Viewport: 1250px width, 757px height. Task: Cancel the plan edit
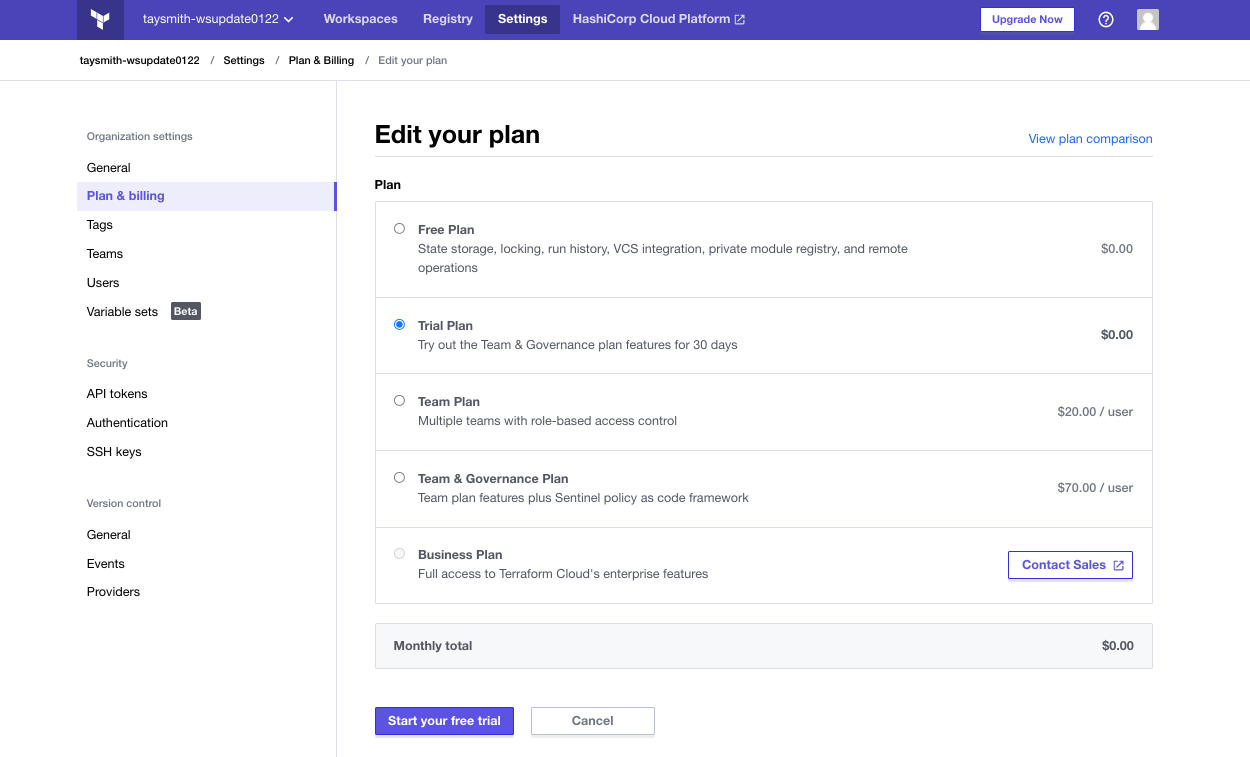click(x=593, y=721)
